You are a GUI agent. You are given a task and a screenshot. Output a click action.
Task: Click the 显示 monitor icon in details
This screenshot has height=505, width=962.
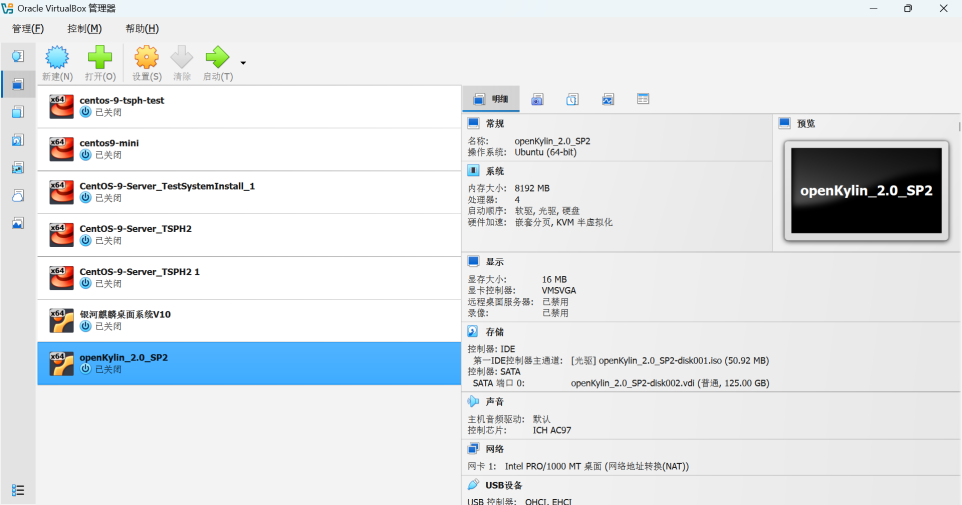[x=473, y=261]
